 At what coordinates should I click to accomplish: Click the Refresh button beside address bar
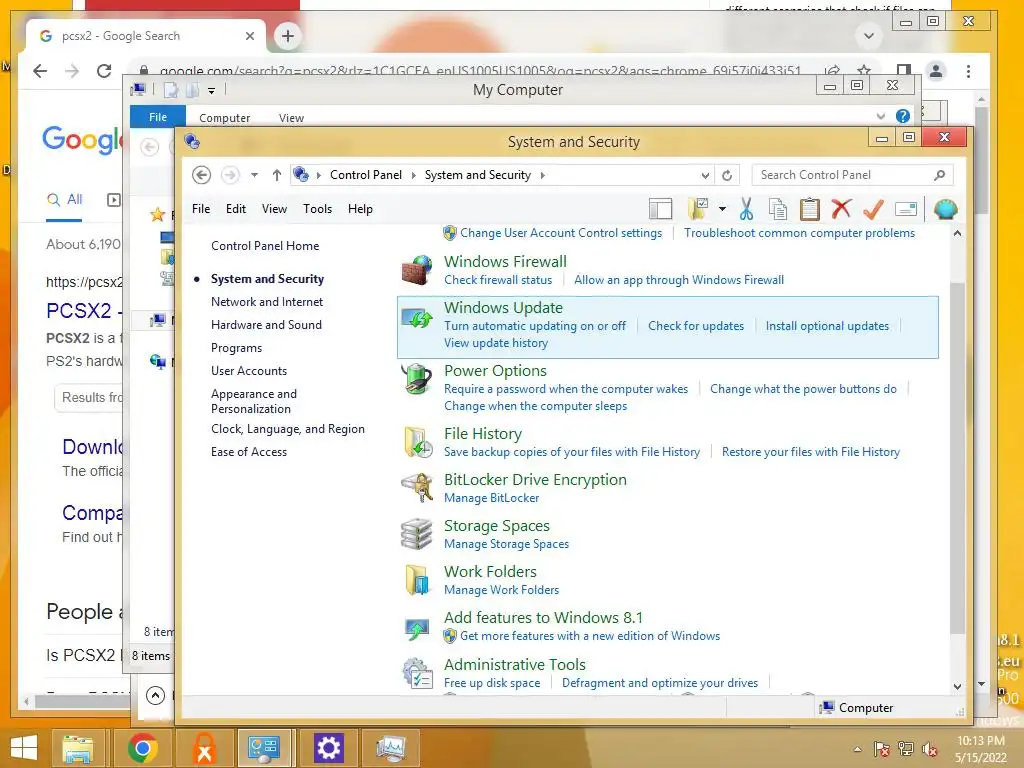click(x=727, y=175)
